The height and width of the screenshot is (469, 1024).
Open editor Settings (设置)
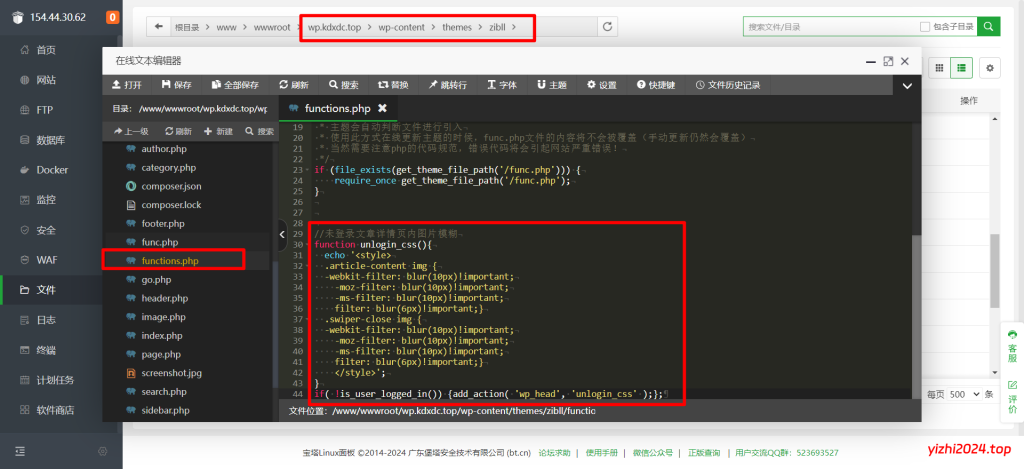pyautogui.click(x=602, y=85)
